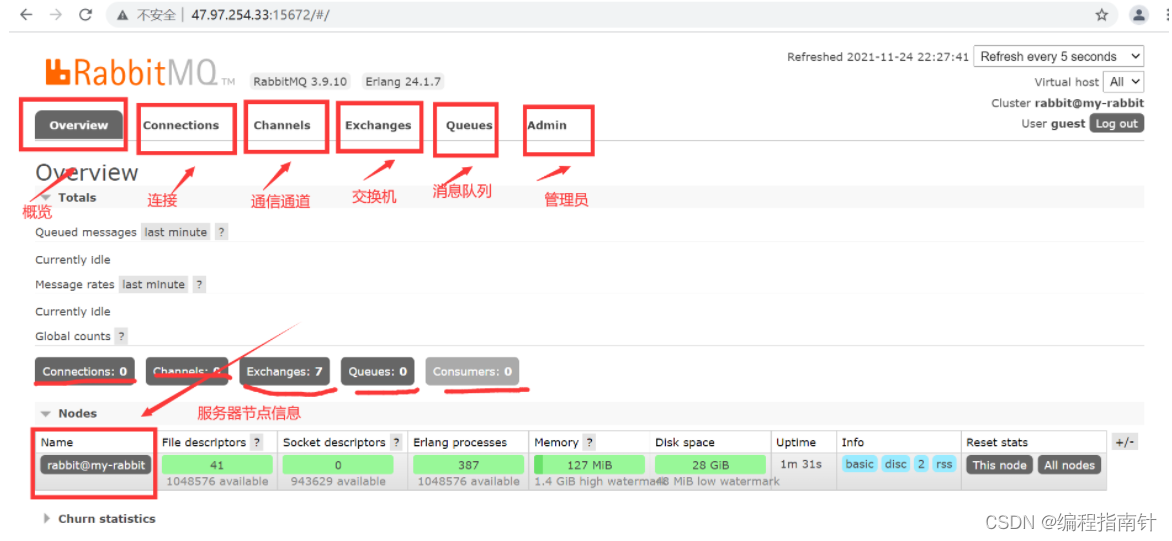Click the 943629 available text
Viewport: 1172px width, 541px height.
pyautogui.click(x=338, y=481)
